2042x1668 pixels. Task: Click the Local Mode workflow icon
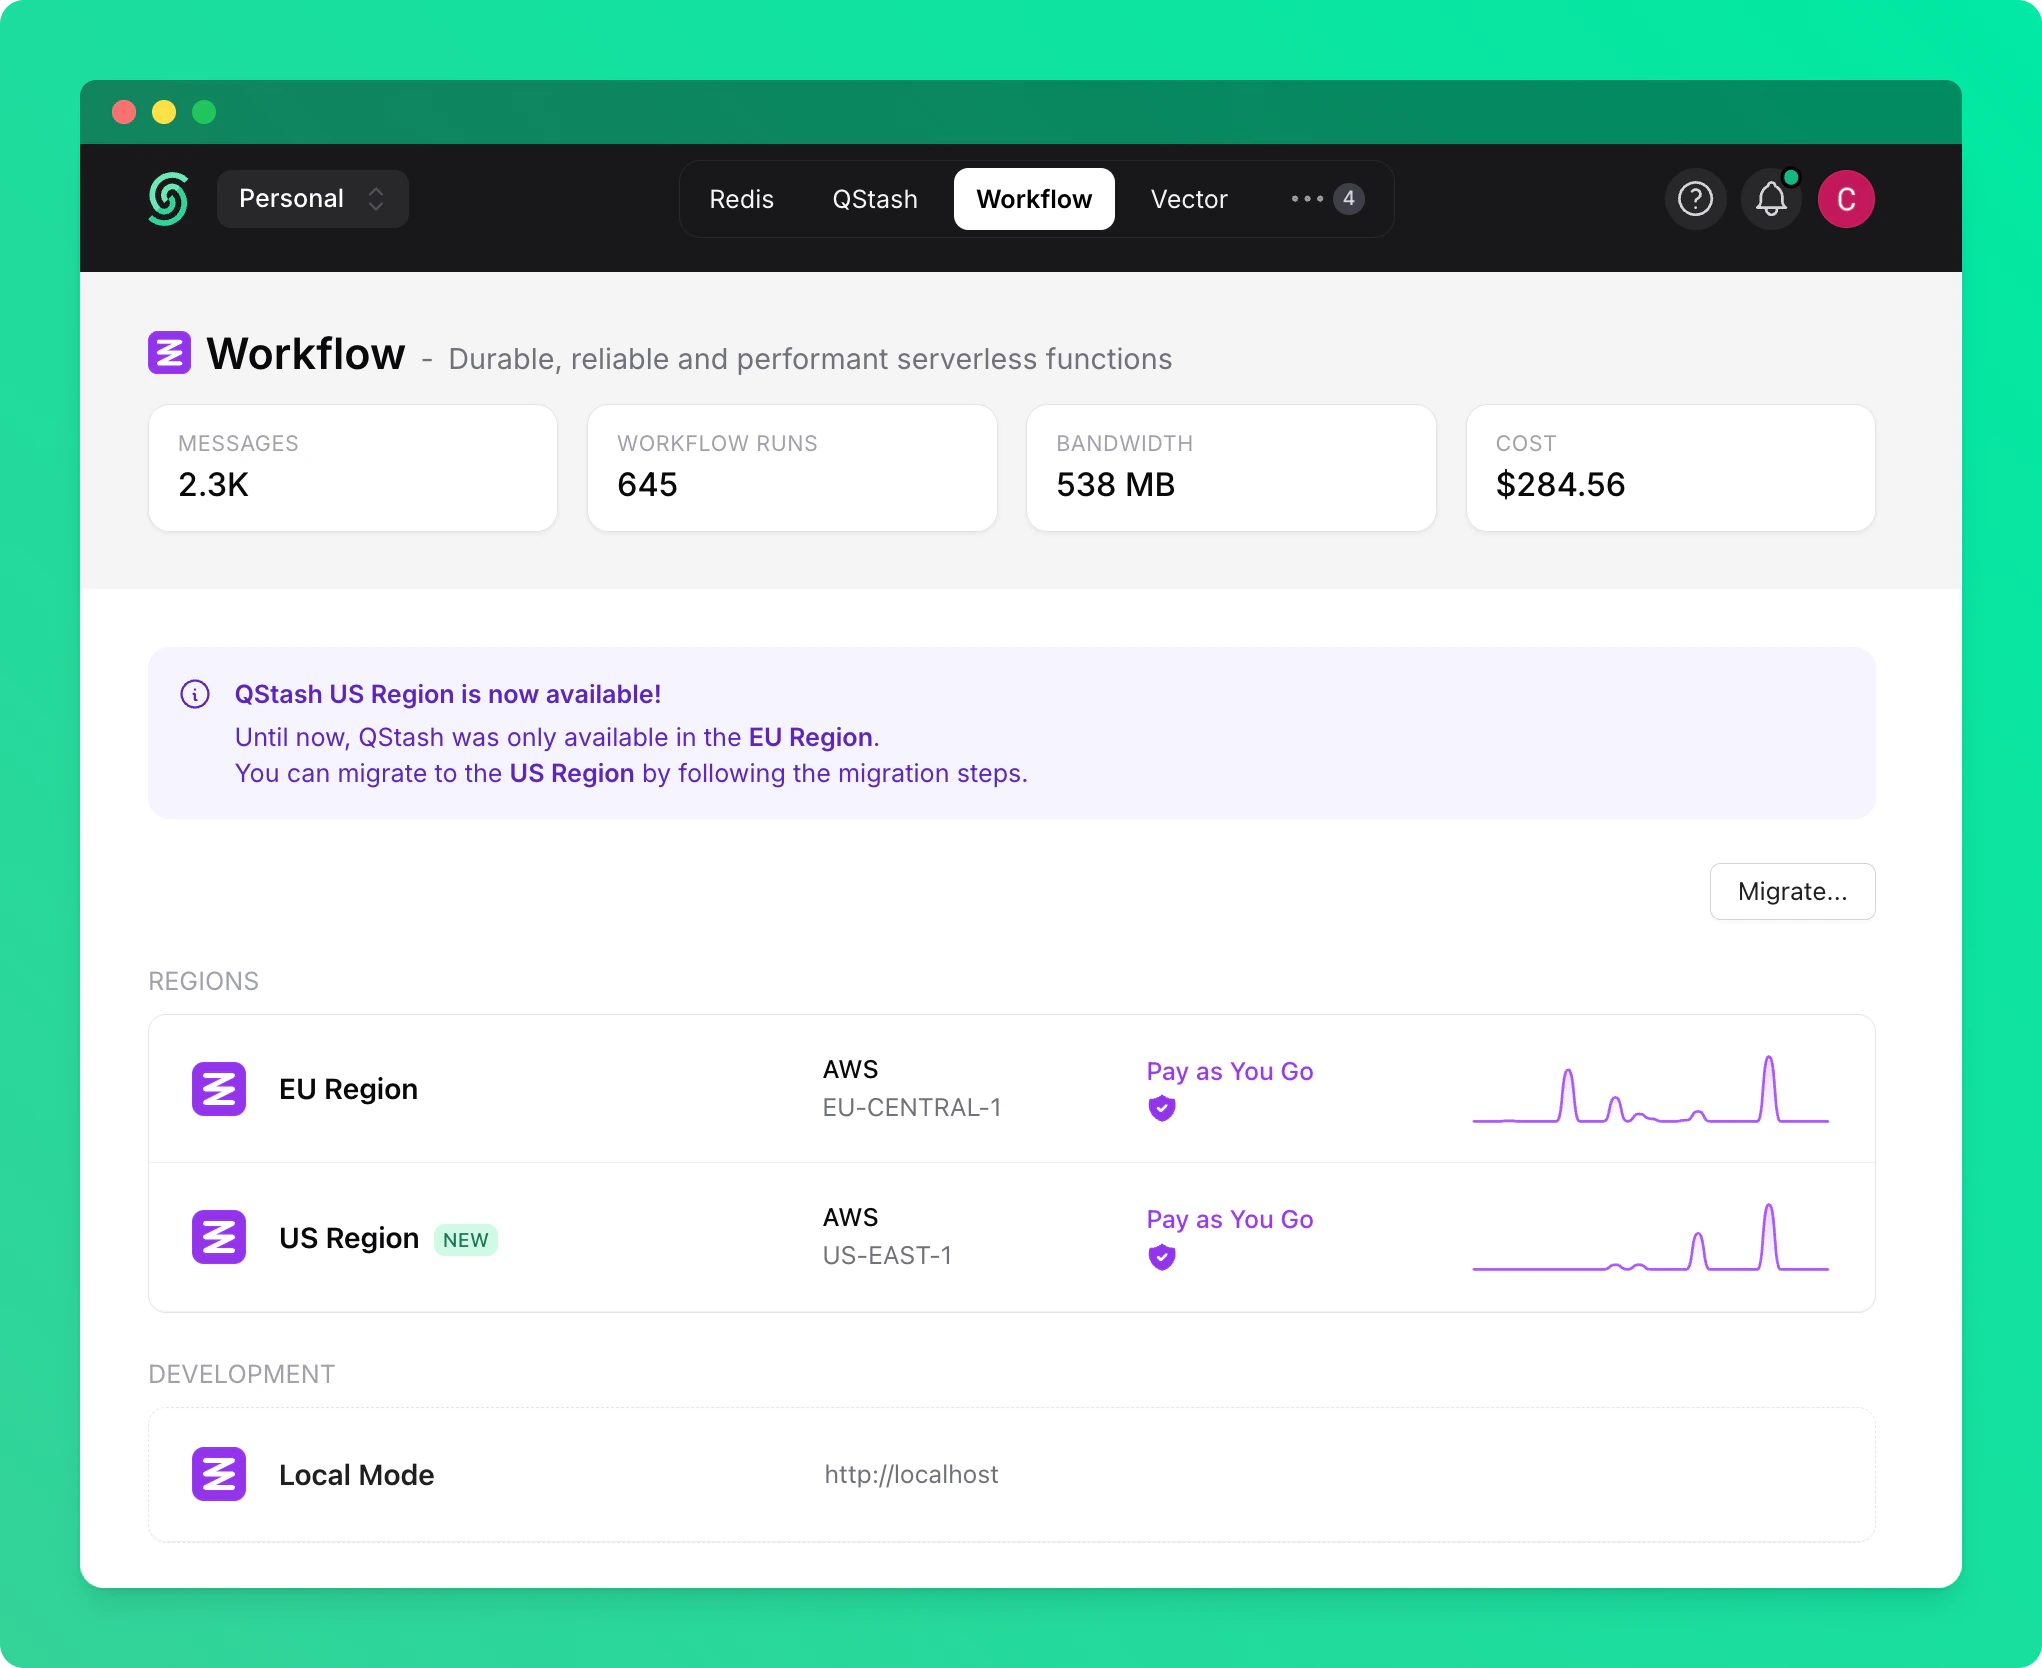pos(219,1474)
